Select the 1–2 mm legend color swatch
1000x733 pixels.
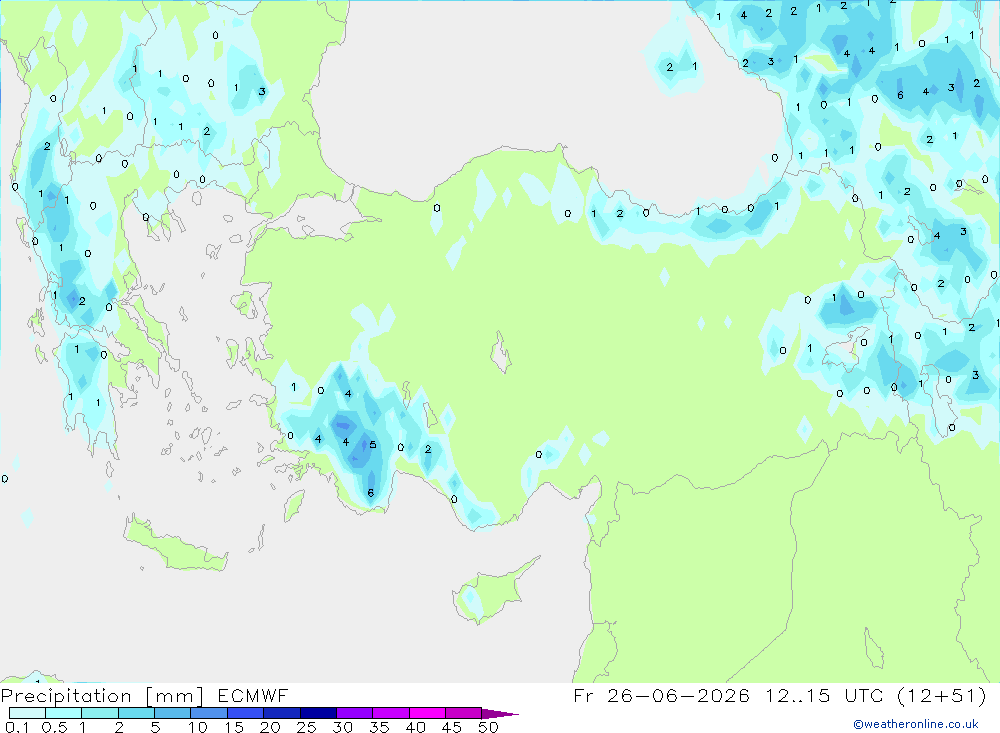tap(99, 713)
